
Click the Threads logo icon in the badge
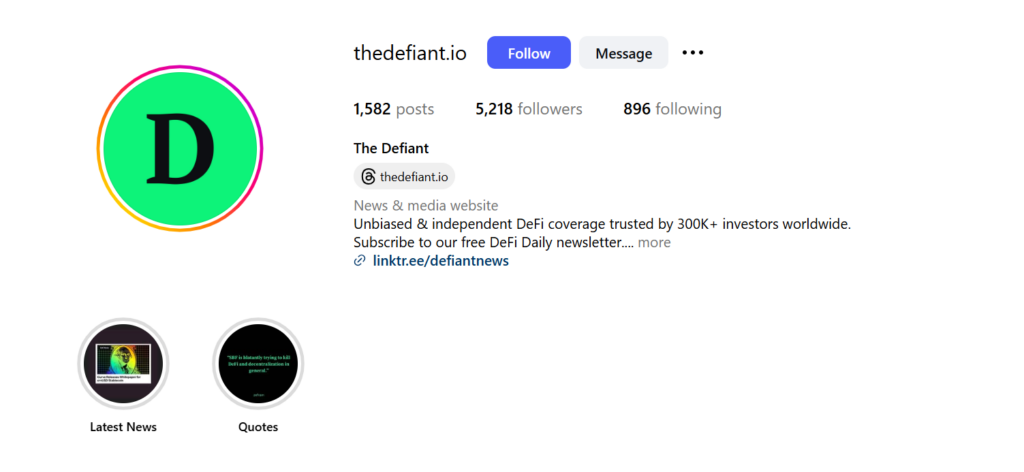tap(368, 176)
